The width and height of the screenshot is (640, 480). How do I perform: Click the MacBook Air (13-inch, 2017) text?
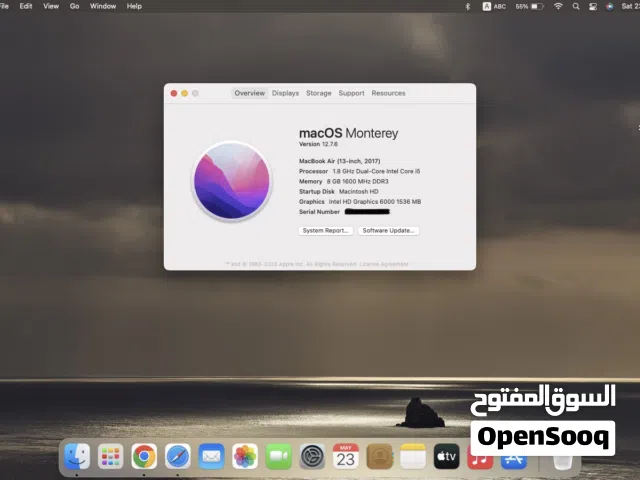tap(340, 161)
